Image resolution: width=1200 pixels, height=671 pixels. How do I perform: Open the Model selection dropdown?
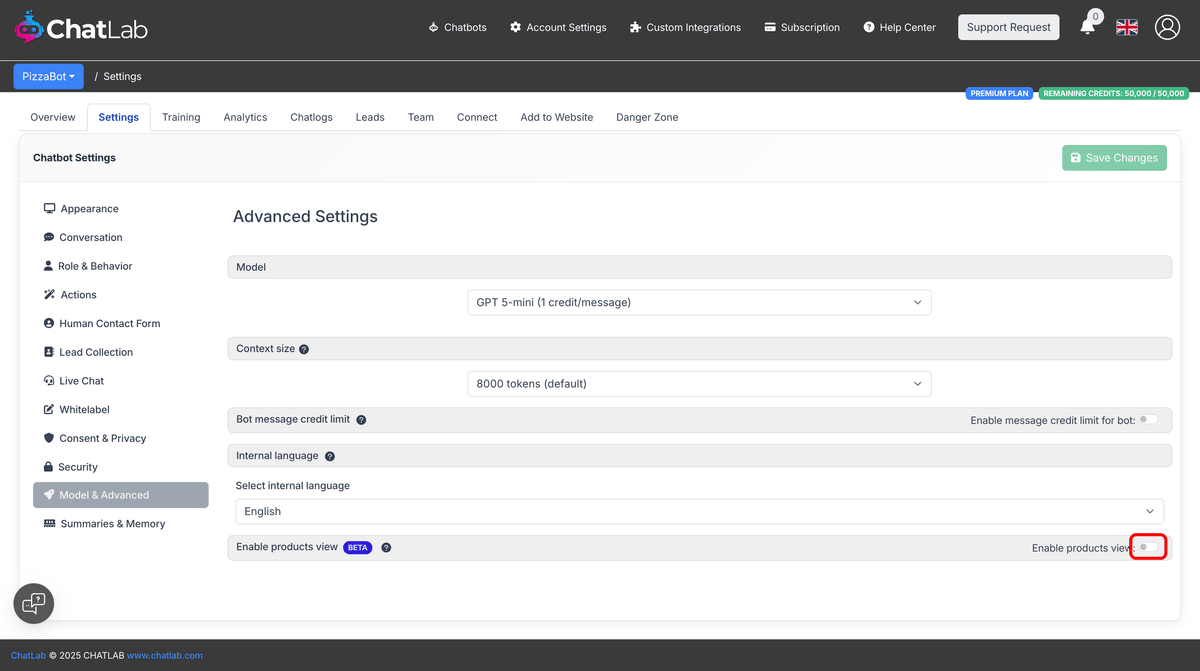[x=698, y=302]
